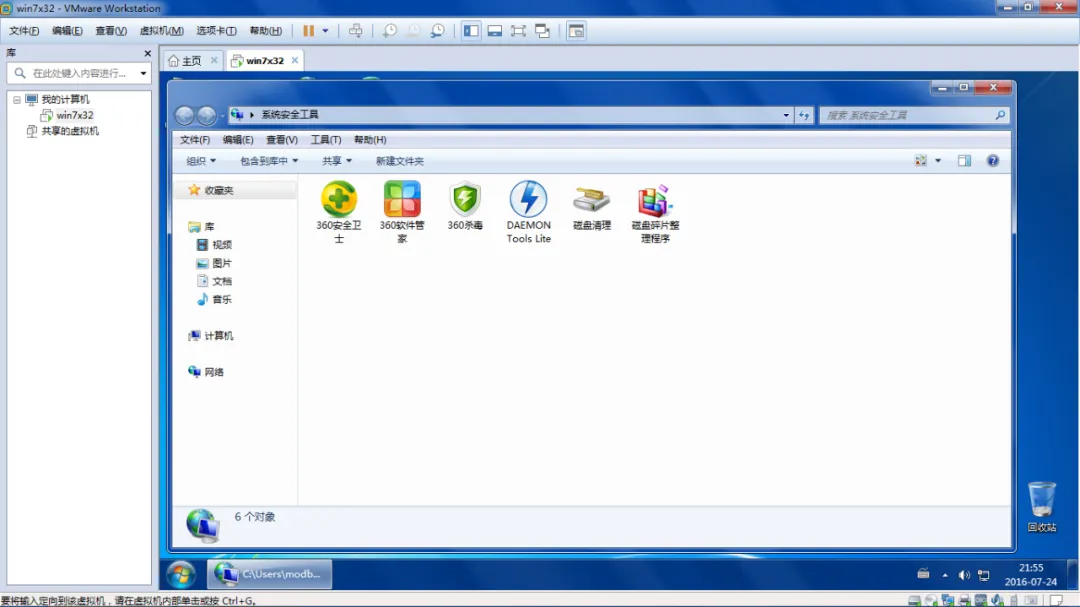
Task: Open the VMware 帮助(H) menu
Action: [265, 30]
